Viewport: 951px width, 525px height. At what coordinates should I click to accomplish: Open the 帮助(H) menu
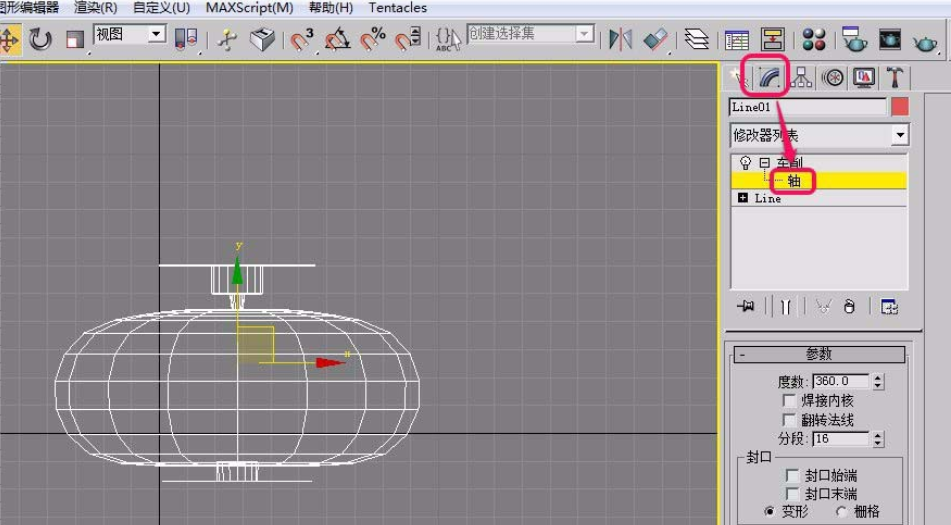tap(330, 8)
